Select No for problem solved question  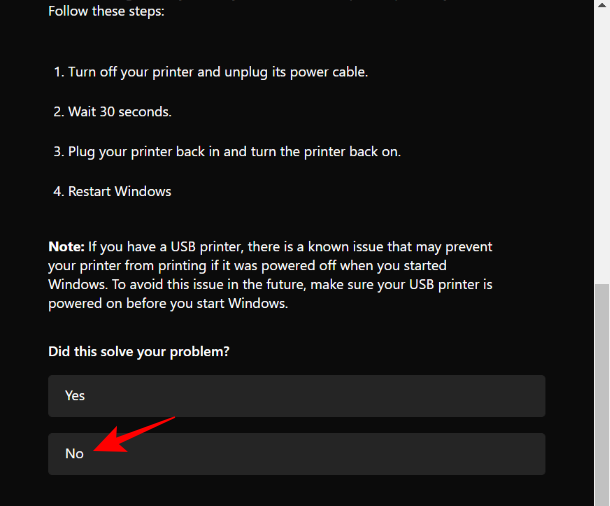(x=296, y=454)
